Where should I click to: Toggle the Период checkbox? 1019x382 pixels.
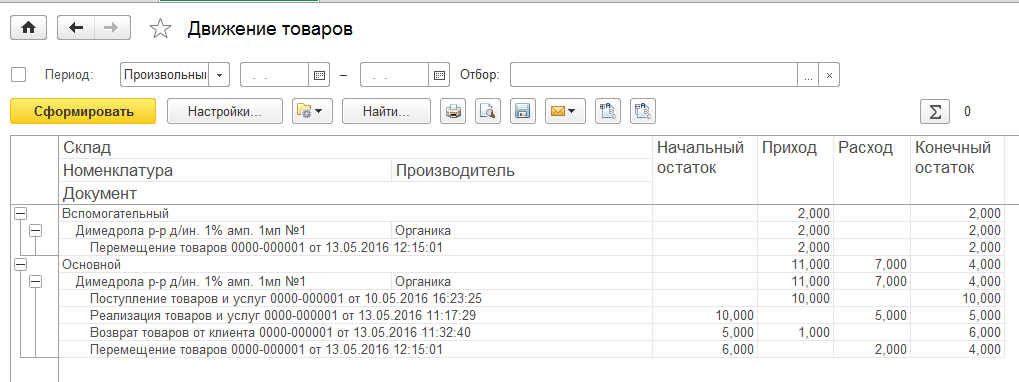pyautogui.click(x=19, y=75)
